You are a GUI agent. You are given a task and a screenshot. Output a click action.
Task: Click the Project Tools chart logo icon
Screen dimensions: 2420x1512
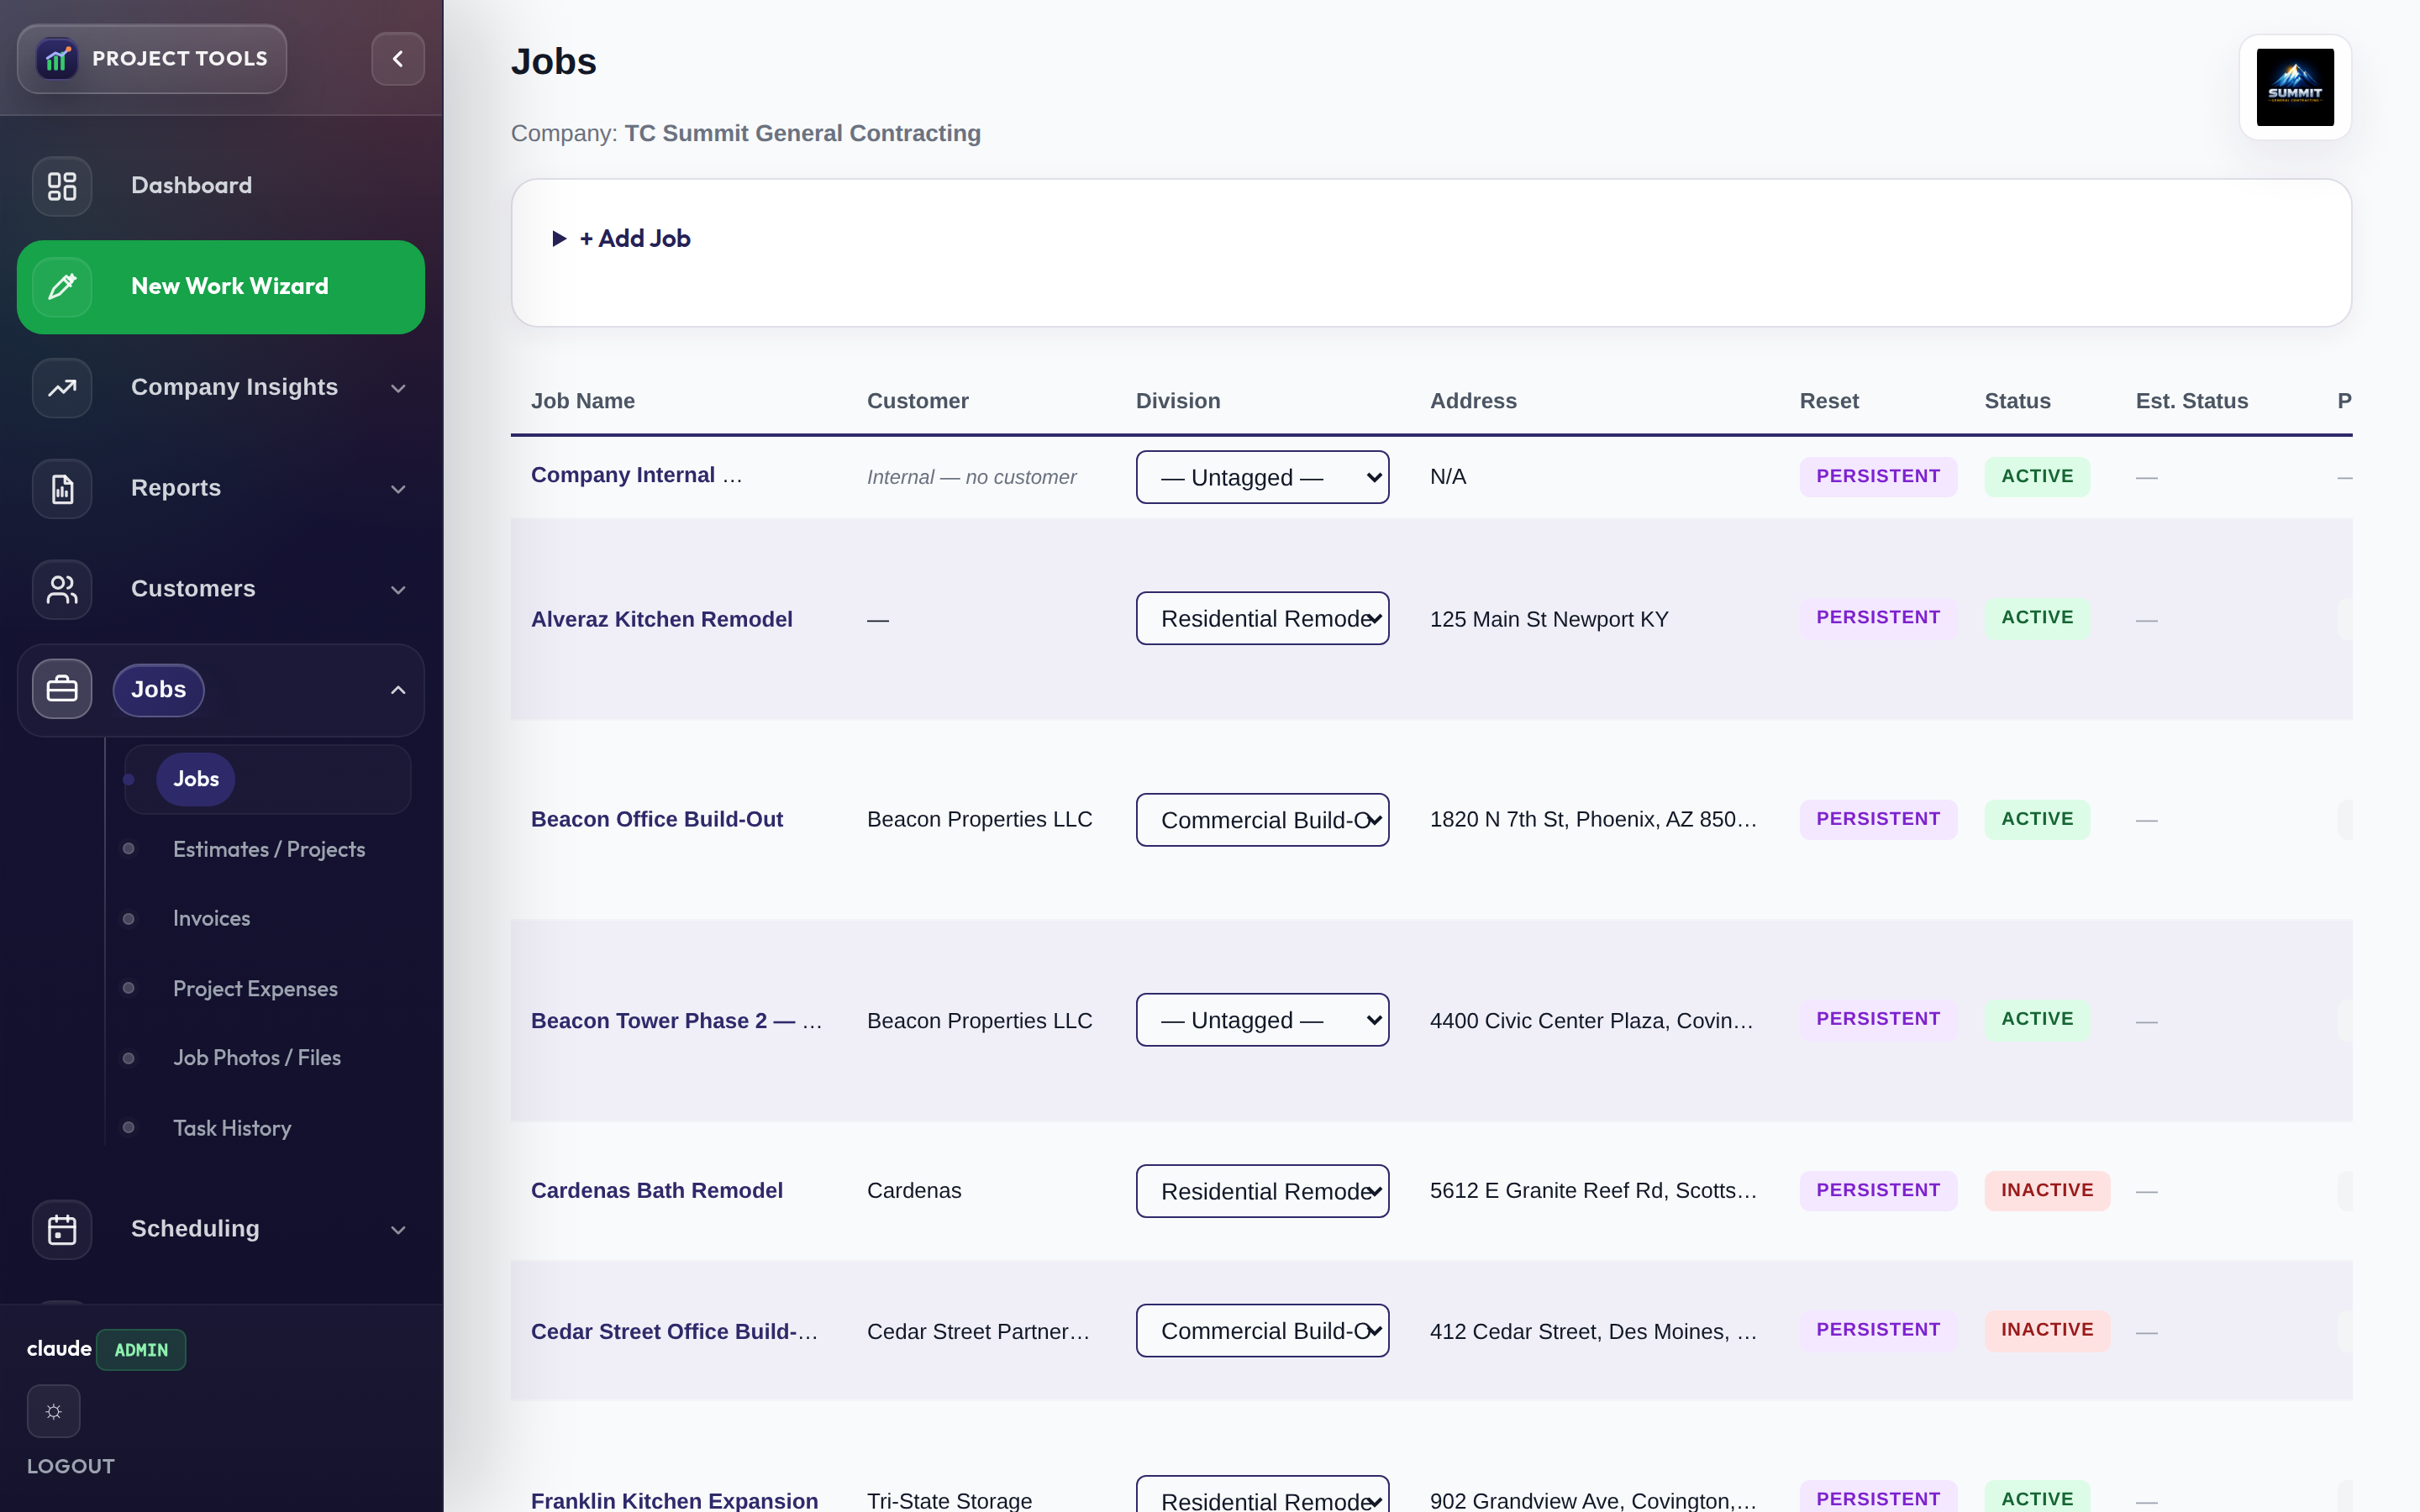57,59
